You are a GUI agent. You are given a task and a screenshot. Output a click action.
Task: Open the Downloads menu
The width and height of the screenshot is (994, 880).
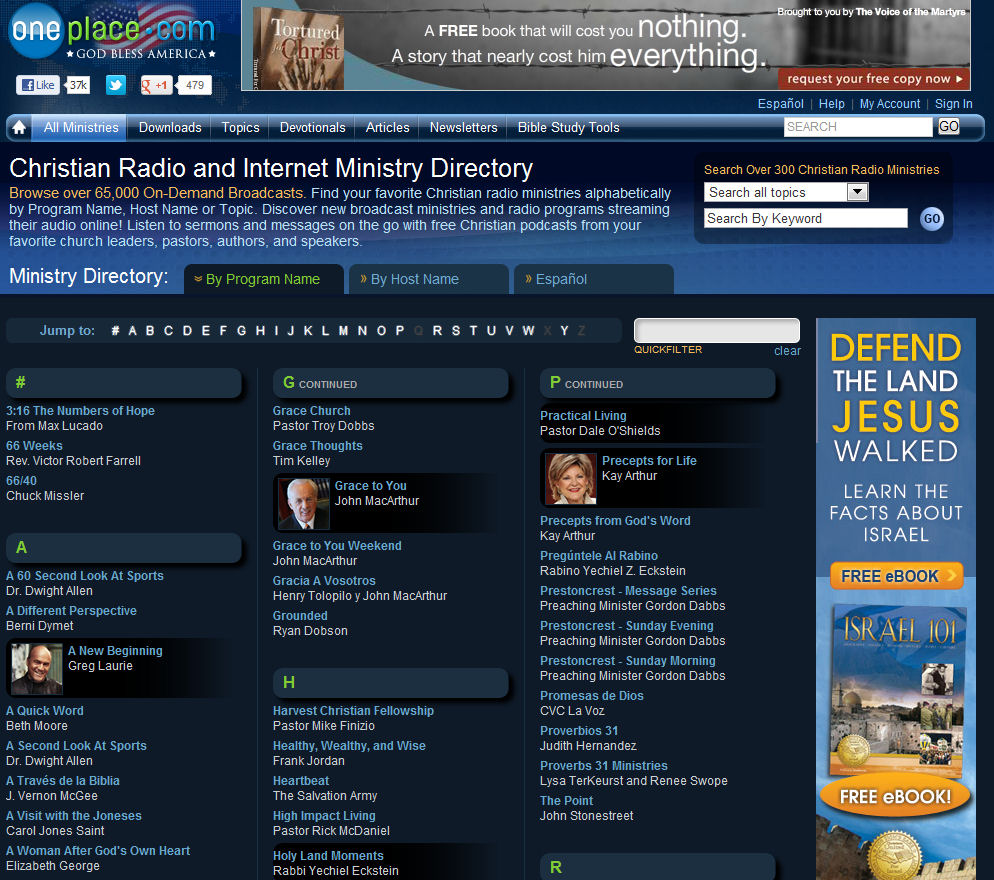click(x=169, y=128)
